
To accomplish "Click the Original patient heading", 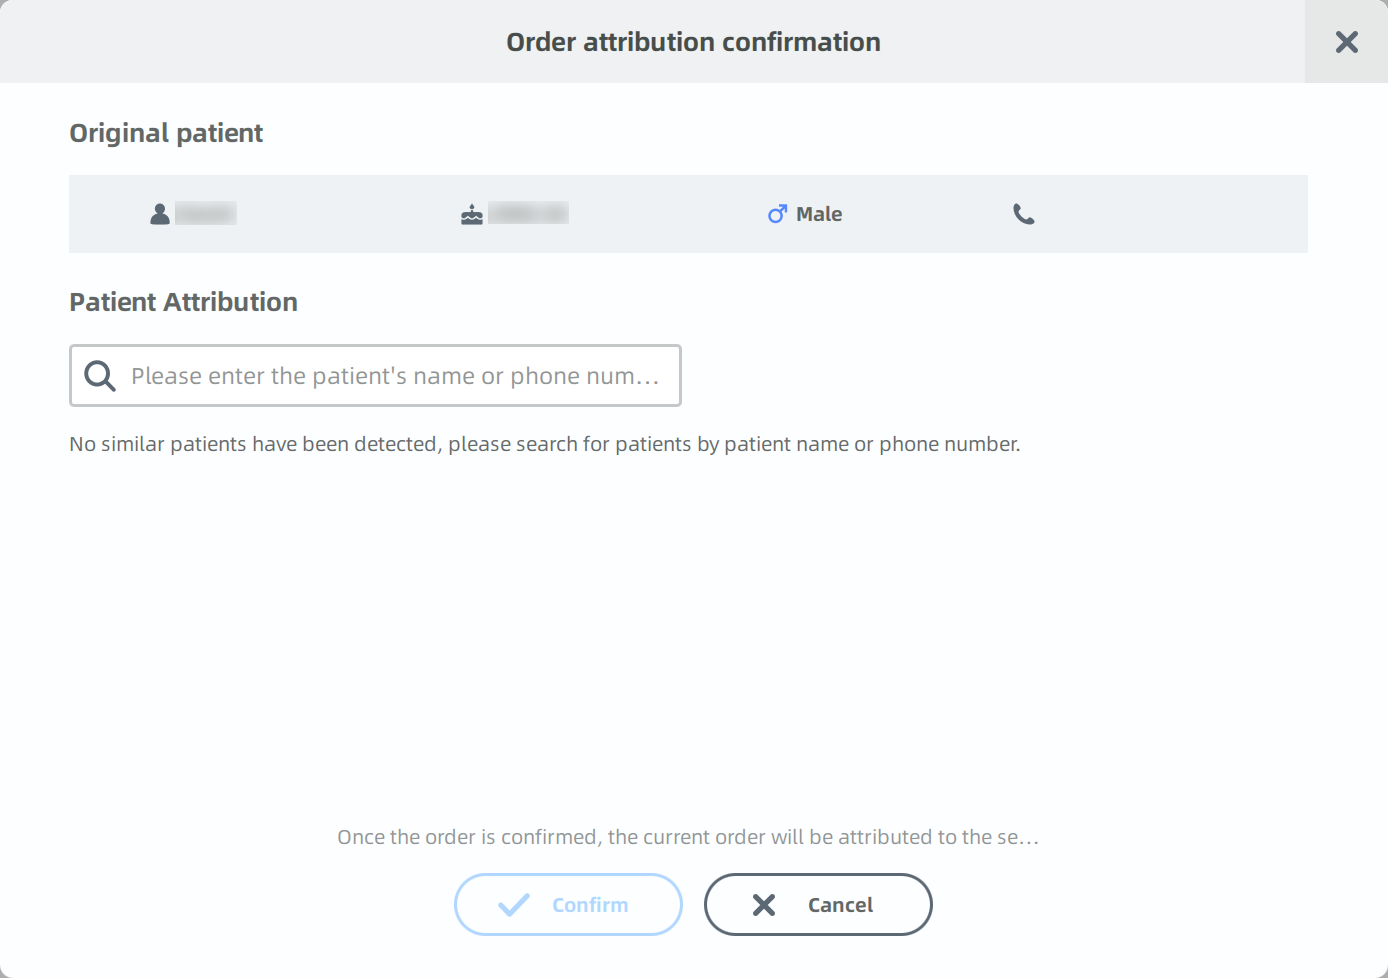I will point(166,133).
